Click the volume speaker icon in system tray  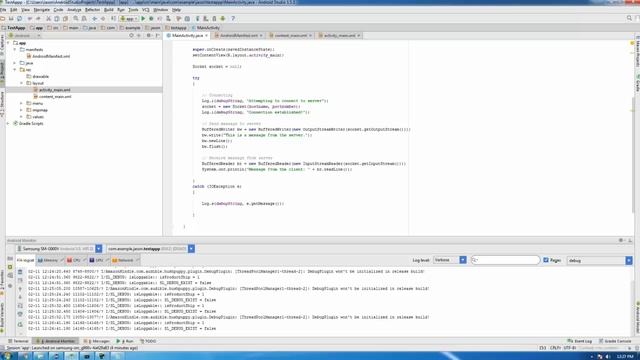pos(608,356)
